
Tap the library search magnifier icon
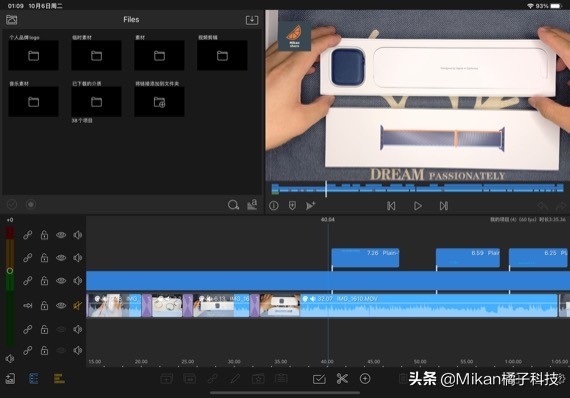(x=233, y=205)
